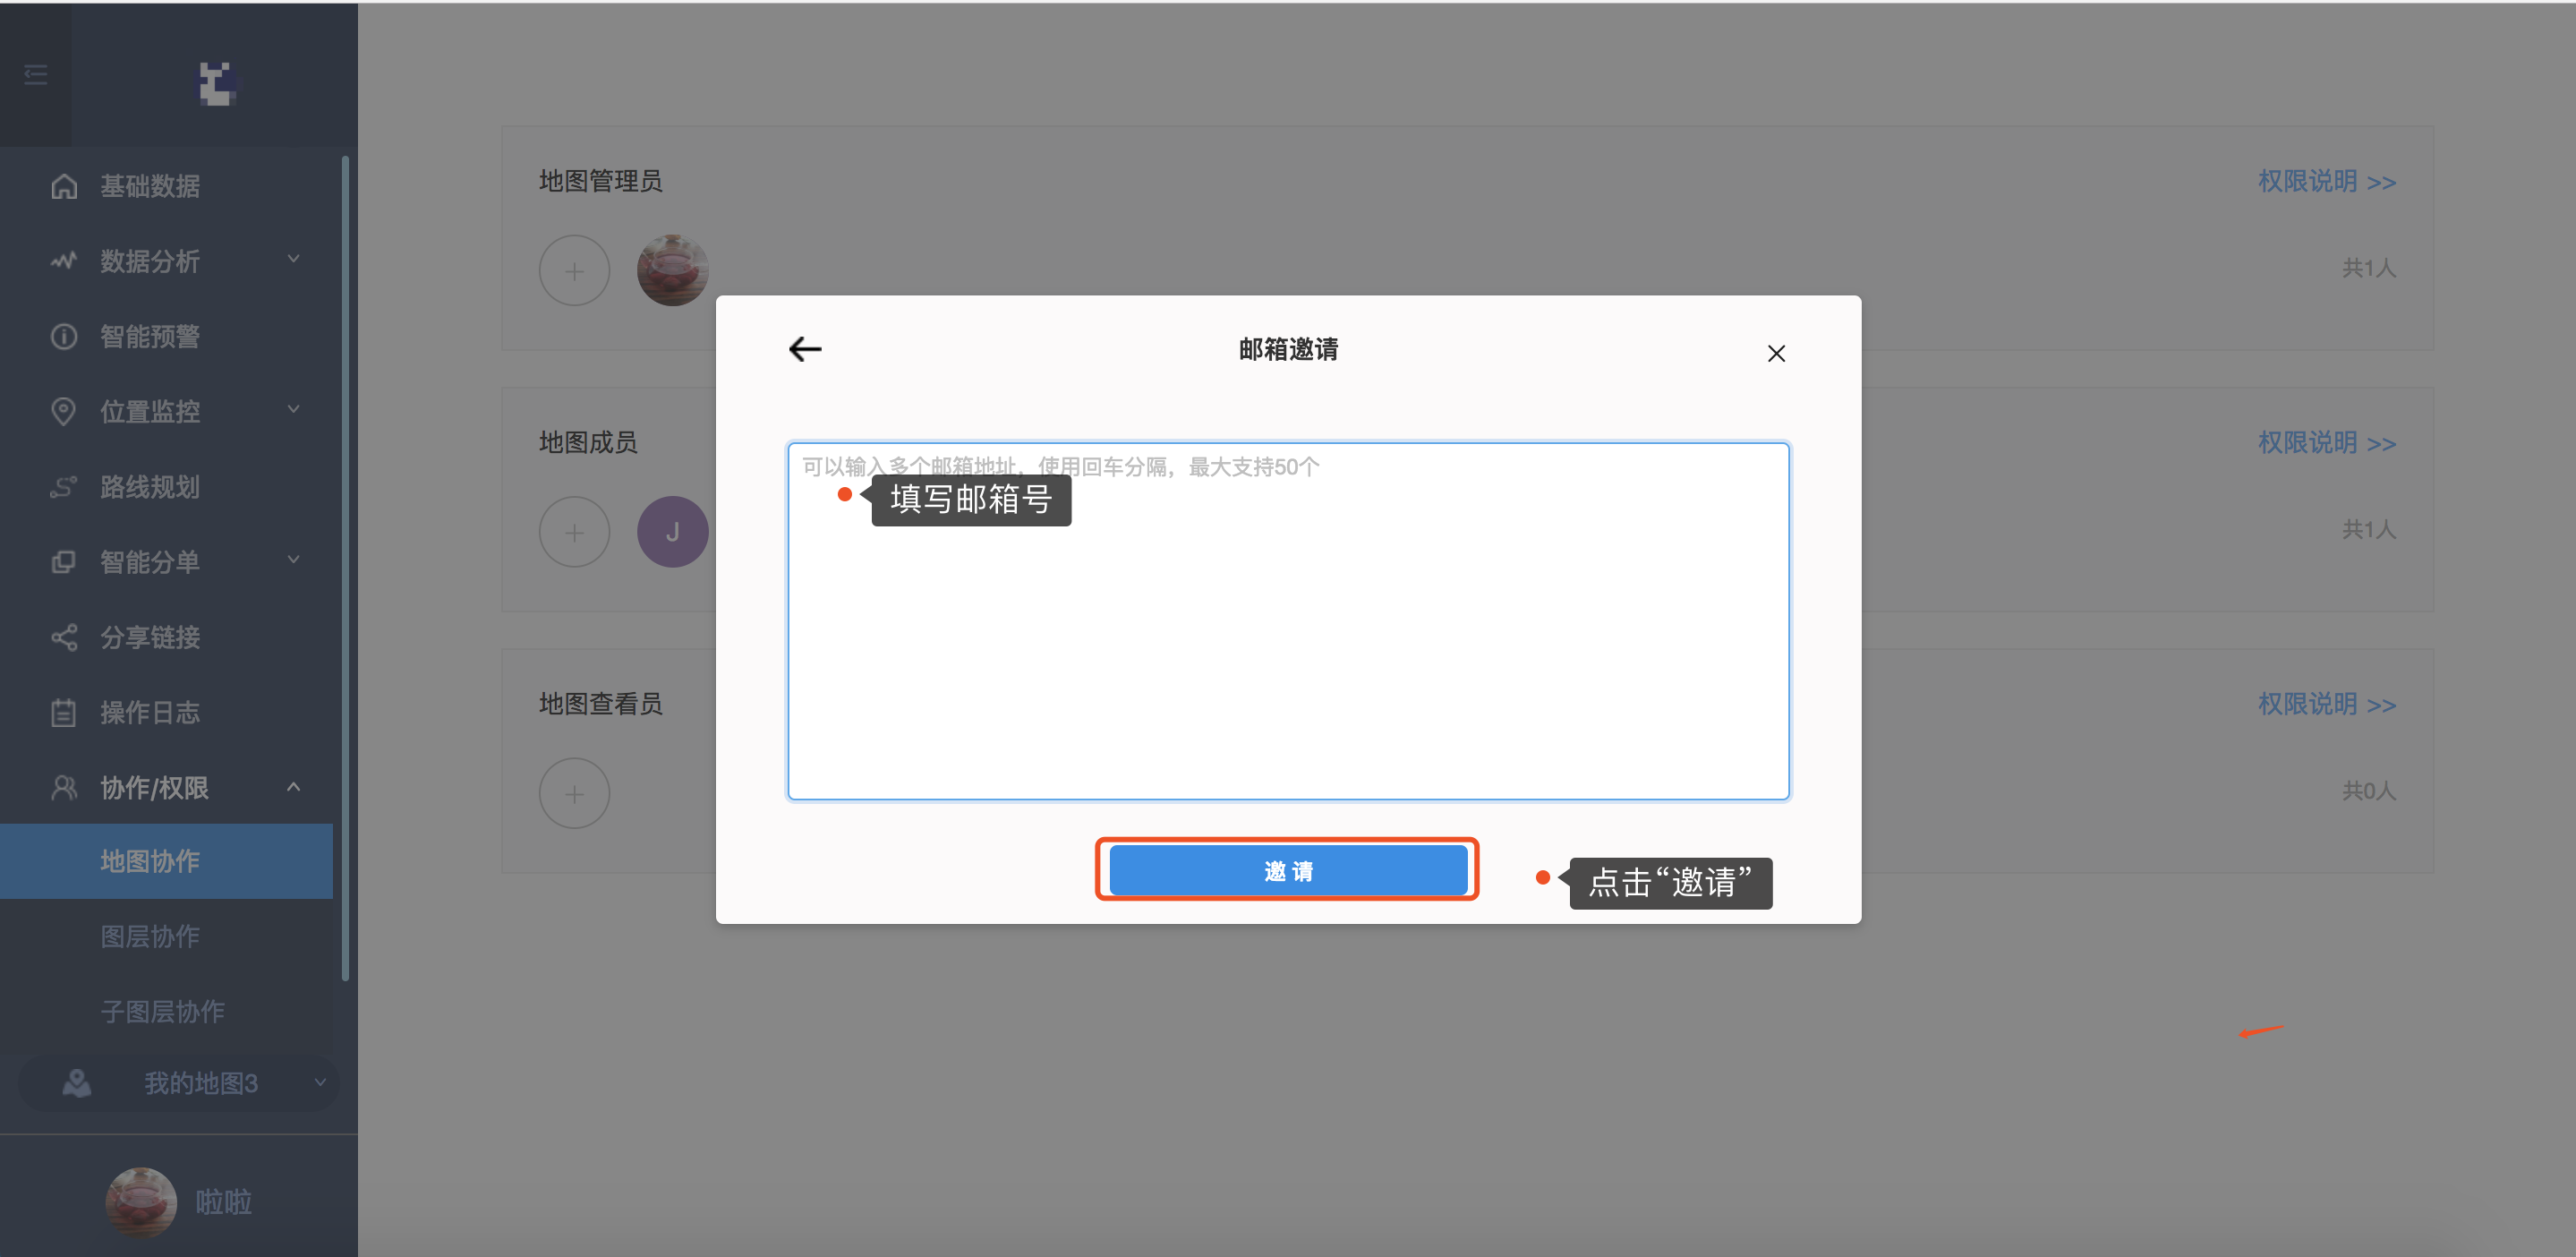Open 权限说明 link for 地图成员

pos(2327,442)
